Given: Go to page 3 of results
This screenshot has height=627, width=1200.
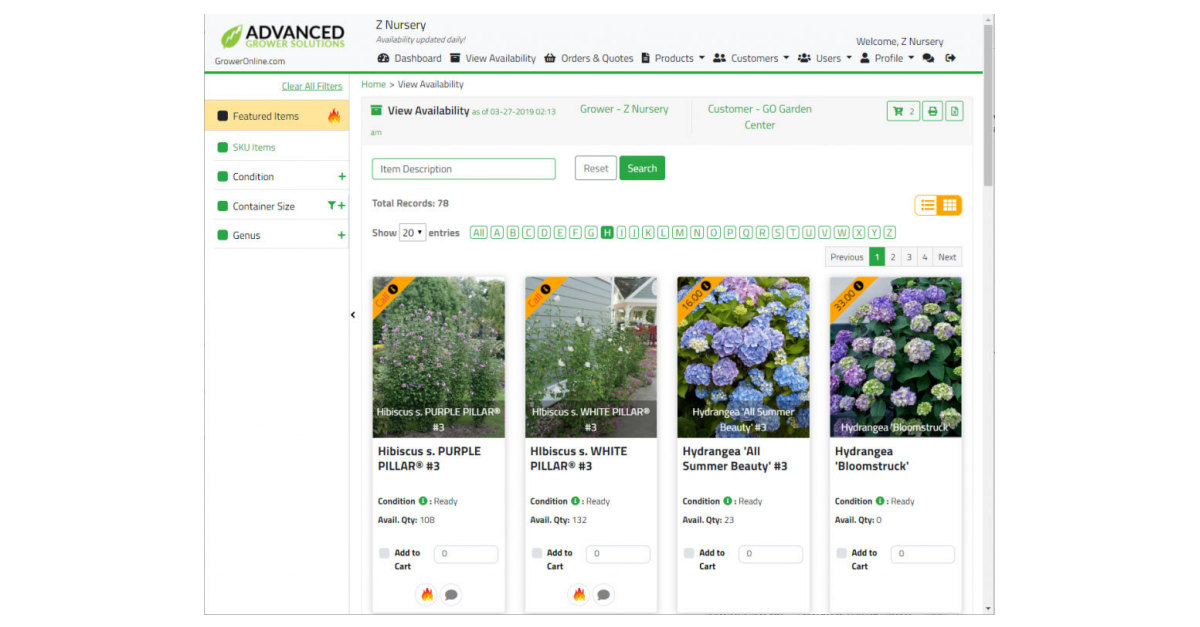Looking at the screenshot, I should click(x=908, y=257).
